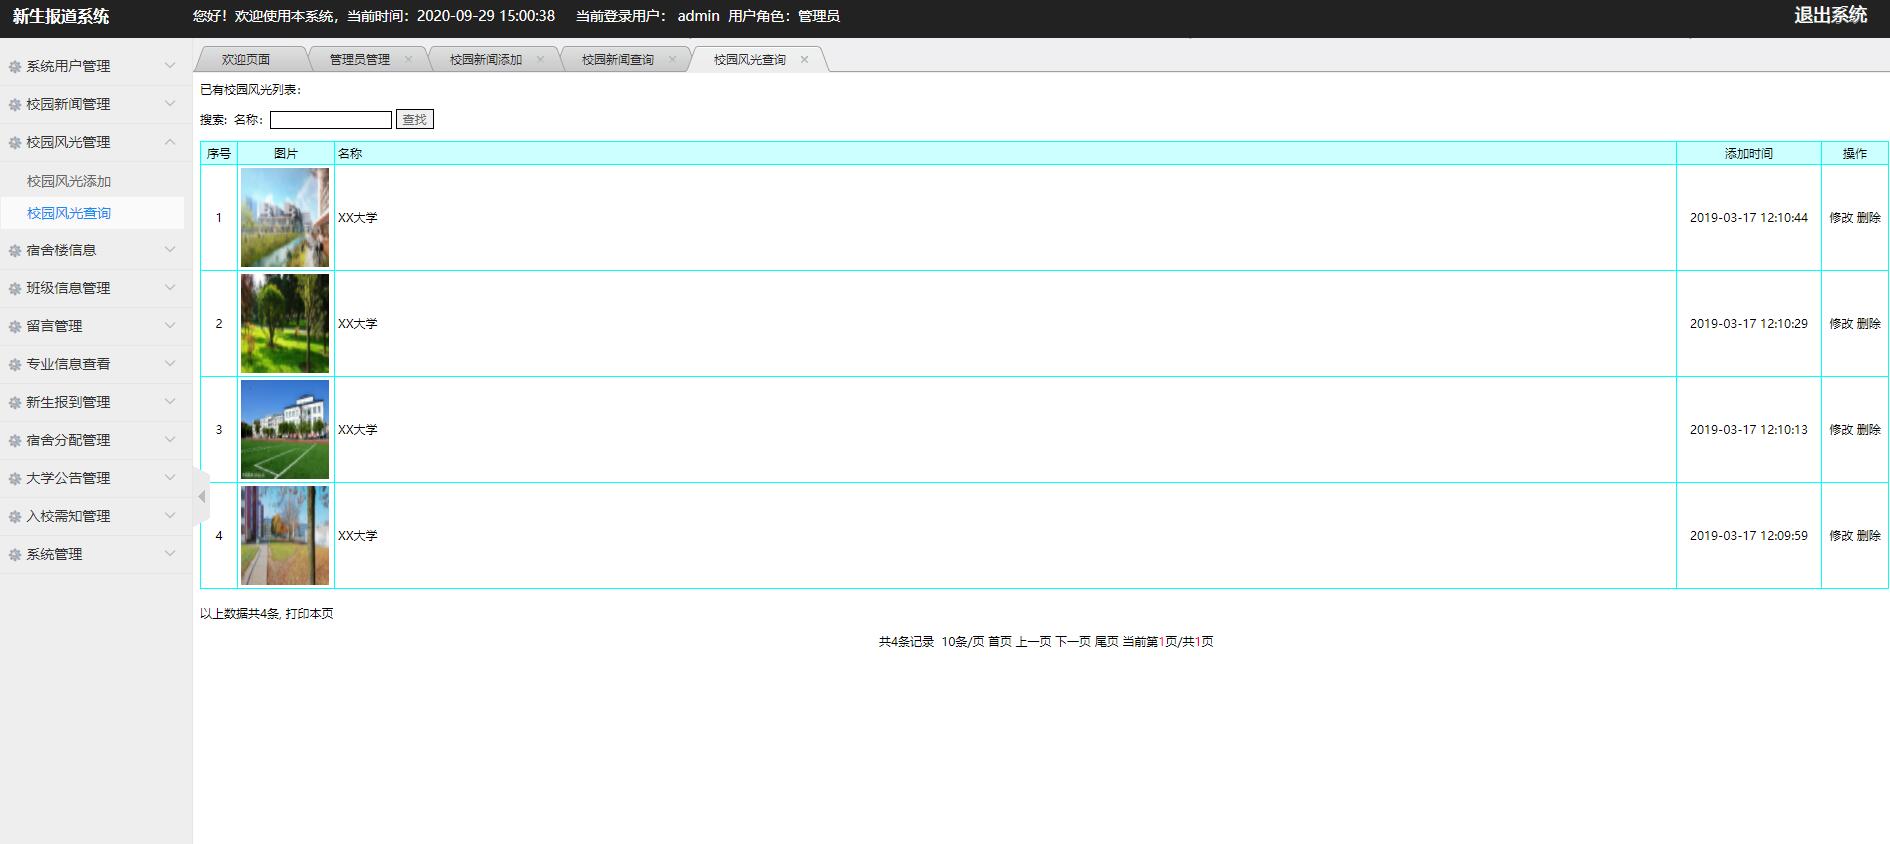Expand the 大学公告管理 menu chevron
1890x844 pixels.
(170, 478)
